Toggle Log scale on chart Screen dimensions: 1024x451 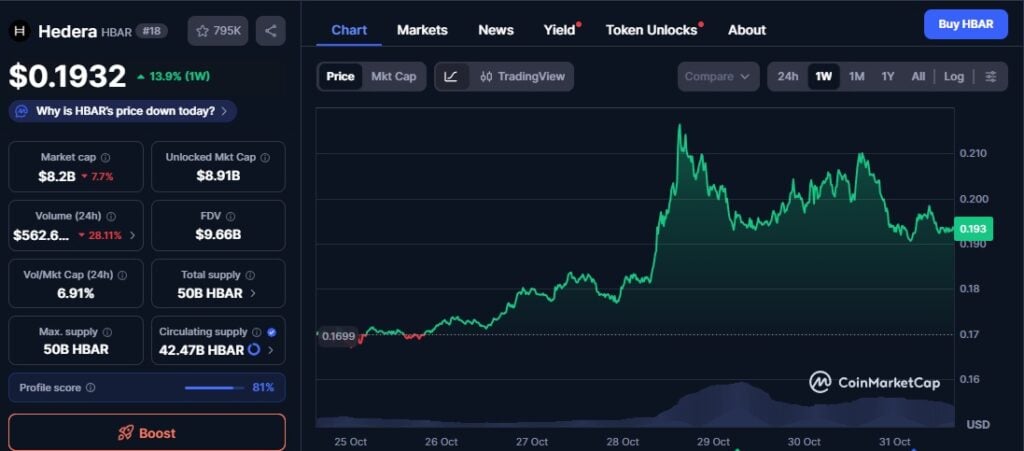point(954,77)
